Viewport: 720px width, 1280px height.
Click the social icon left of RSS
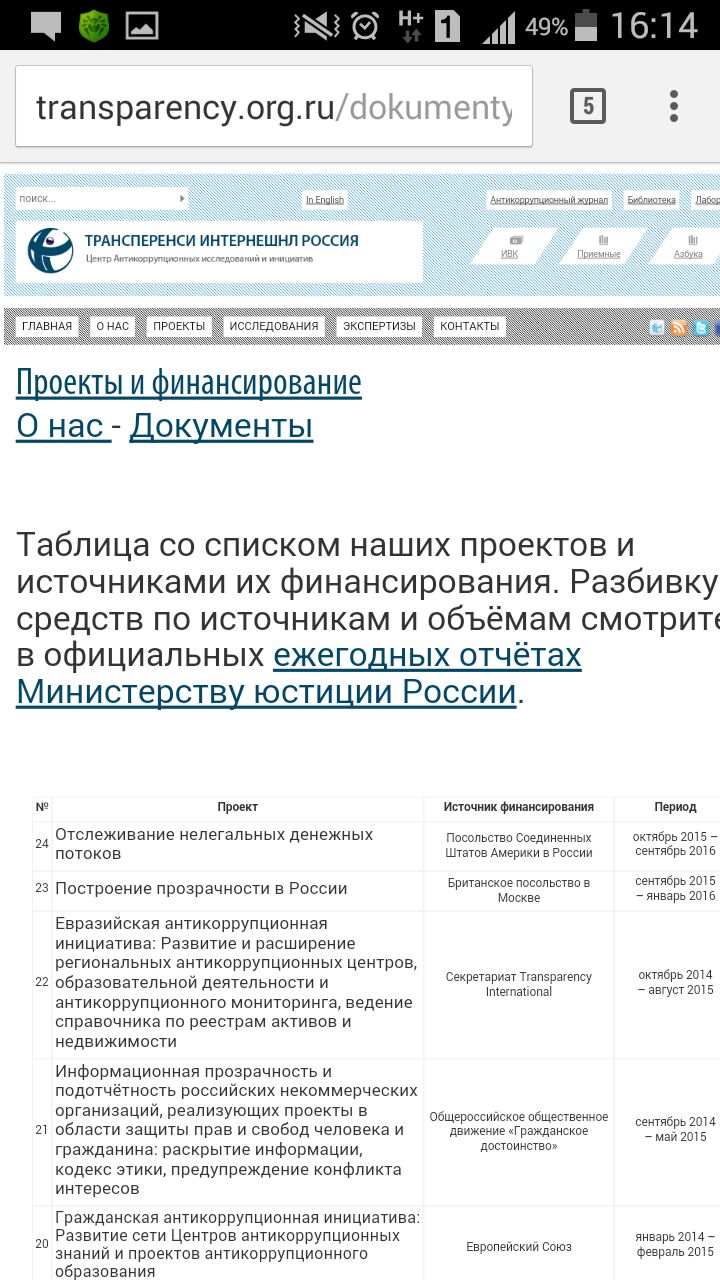point(658,328)
